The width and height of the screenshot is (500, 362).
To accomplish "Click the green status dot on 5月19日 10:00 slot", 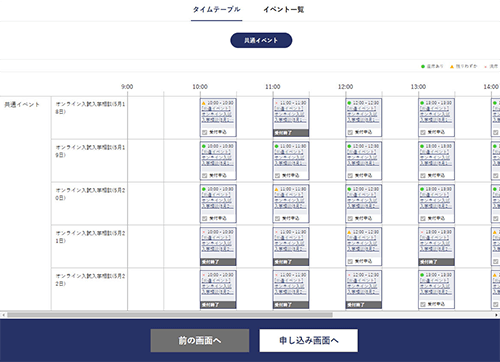I will [x=204, y=146].
